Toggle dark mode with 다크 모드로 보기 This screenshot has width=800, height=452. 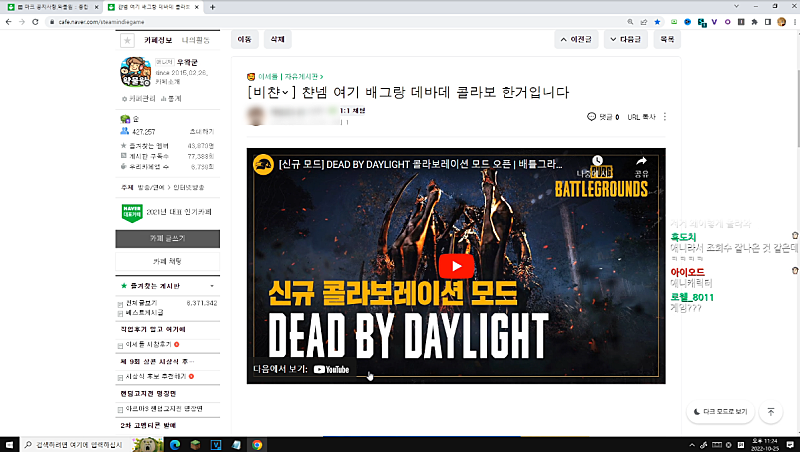pyautogui.click(x=720, y=411)
